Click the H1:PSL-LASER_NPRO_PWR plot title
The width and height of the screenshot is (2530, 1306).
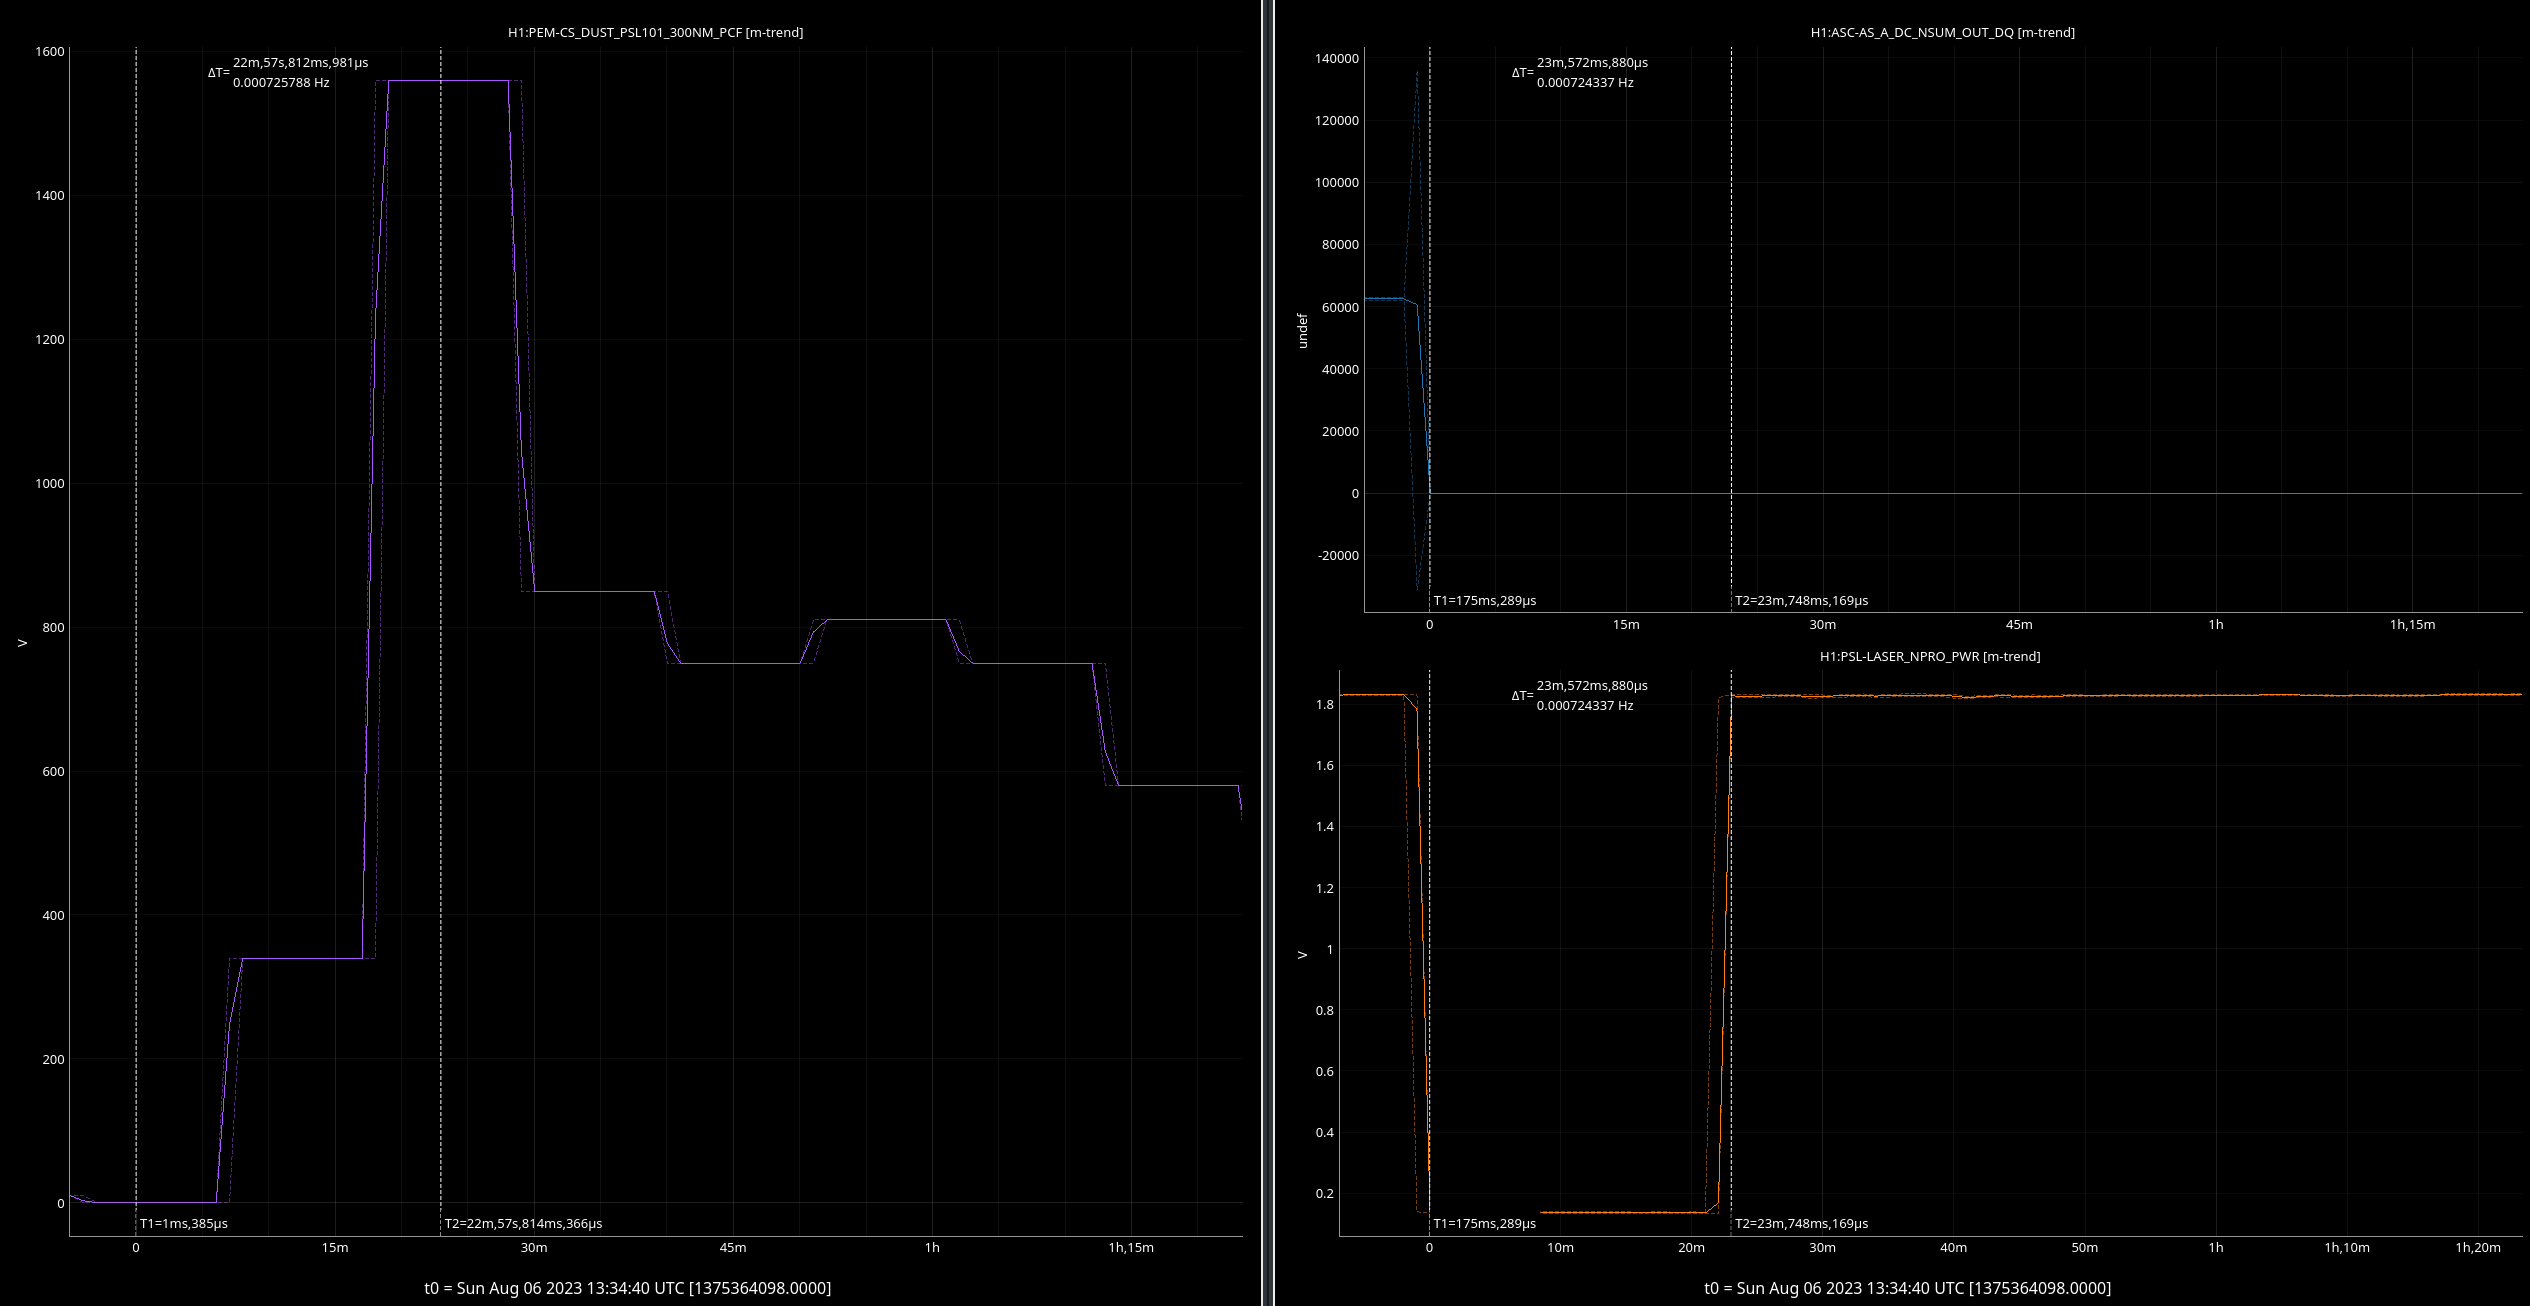1929,656
